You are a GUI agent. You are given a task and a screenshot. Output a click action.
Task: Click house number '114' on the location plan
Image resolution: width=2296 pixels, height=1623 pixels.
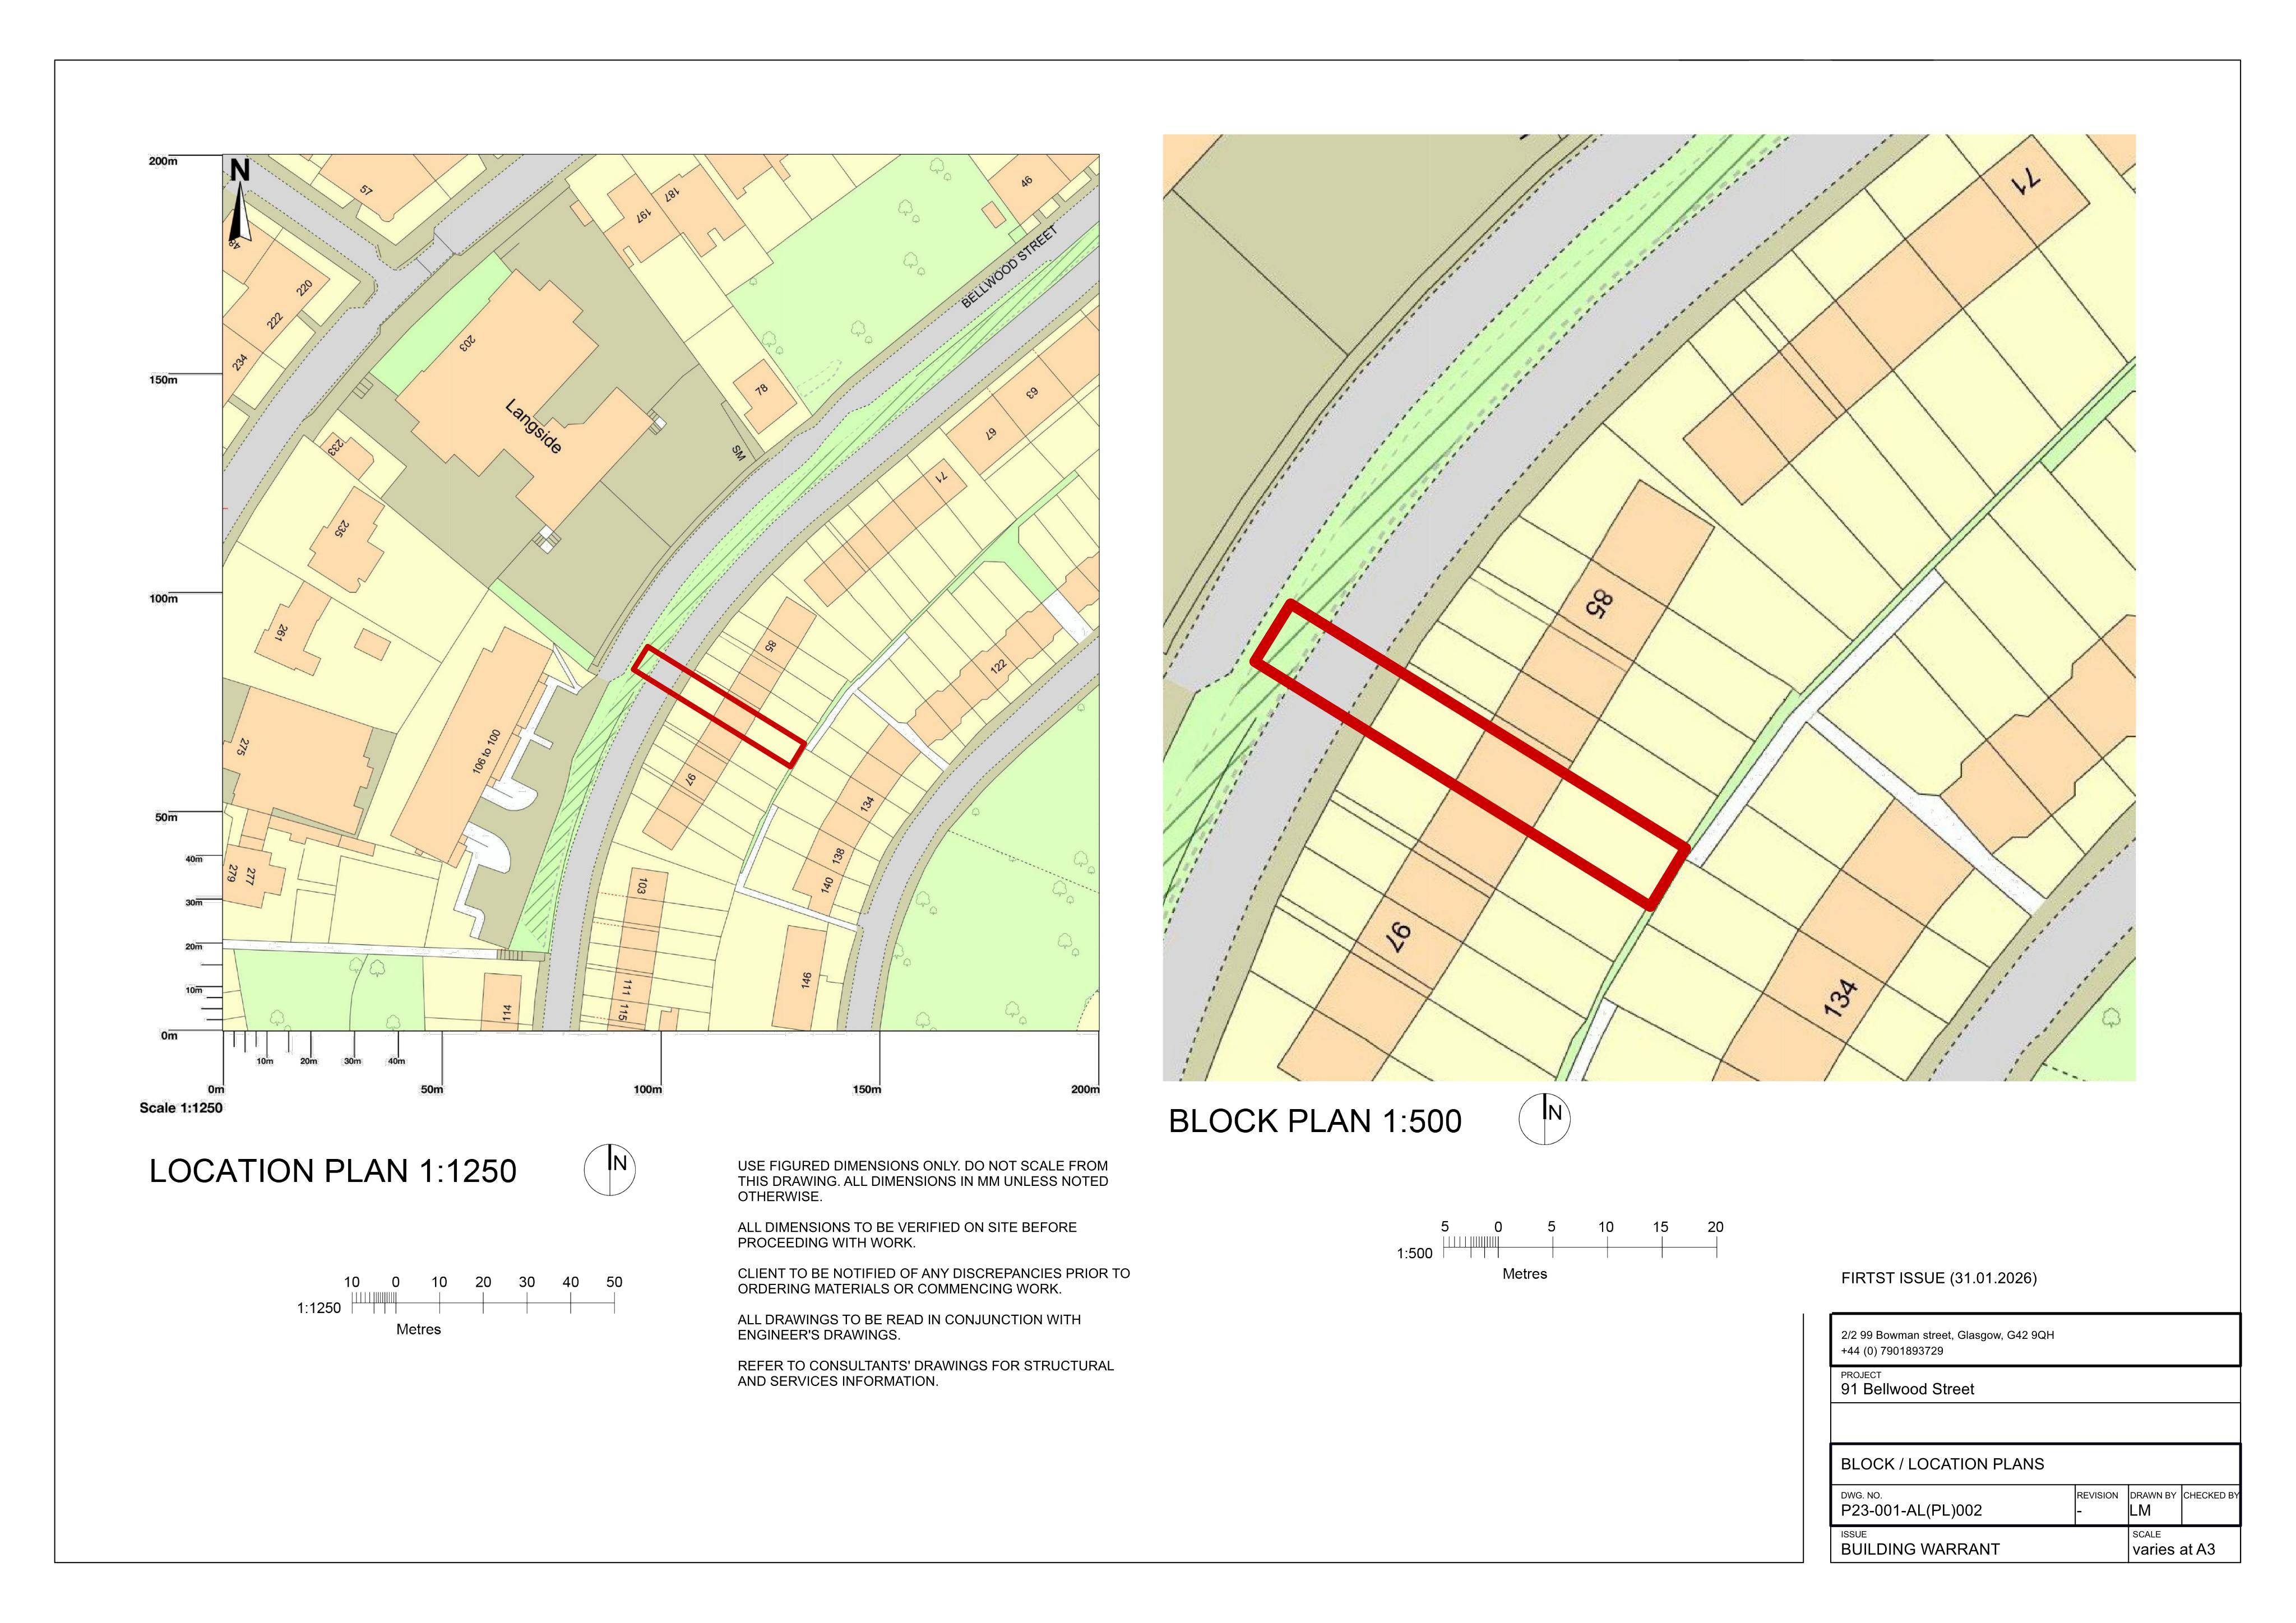point(507,1014)
